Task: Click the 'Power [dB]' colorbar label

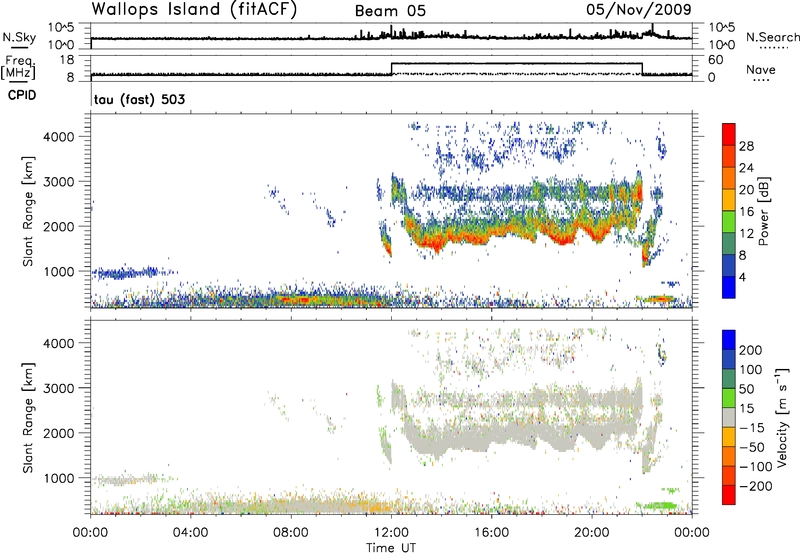Action: click(763, 211)
